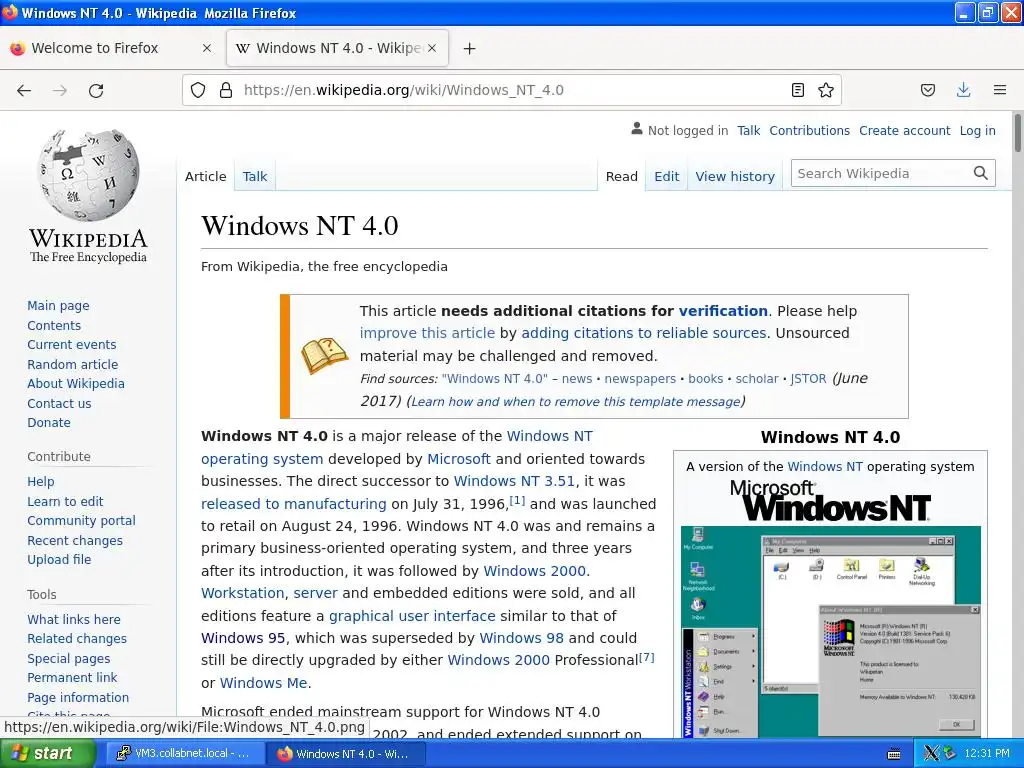Click Create account link
This screenshot has height=768, width=1024.
click(904, 131)
